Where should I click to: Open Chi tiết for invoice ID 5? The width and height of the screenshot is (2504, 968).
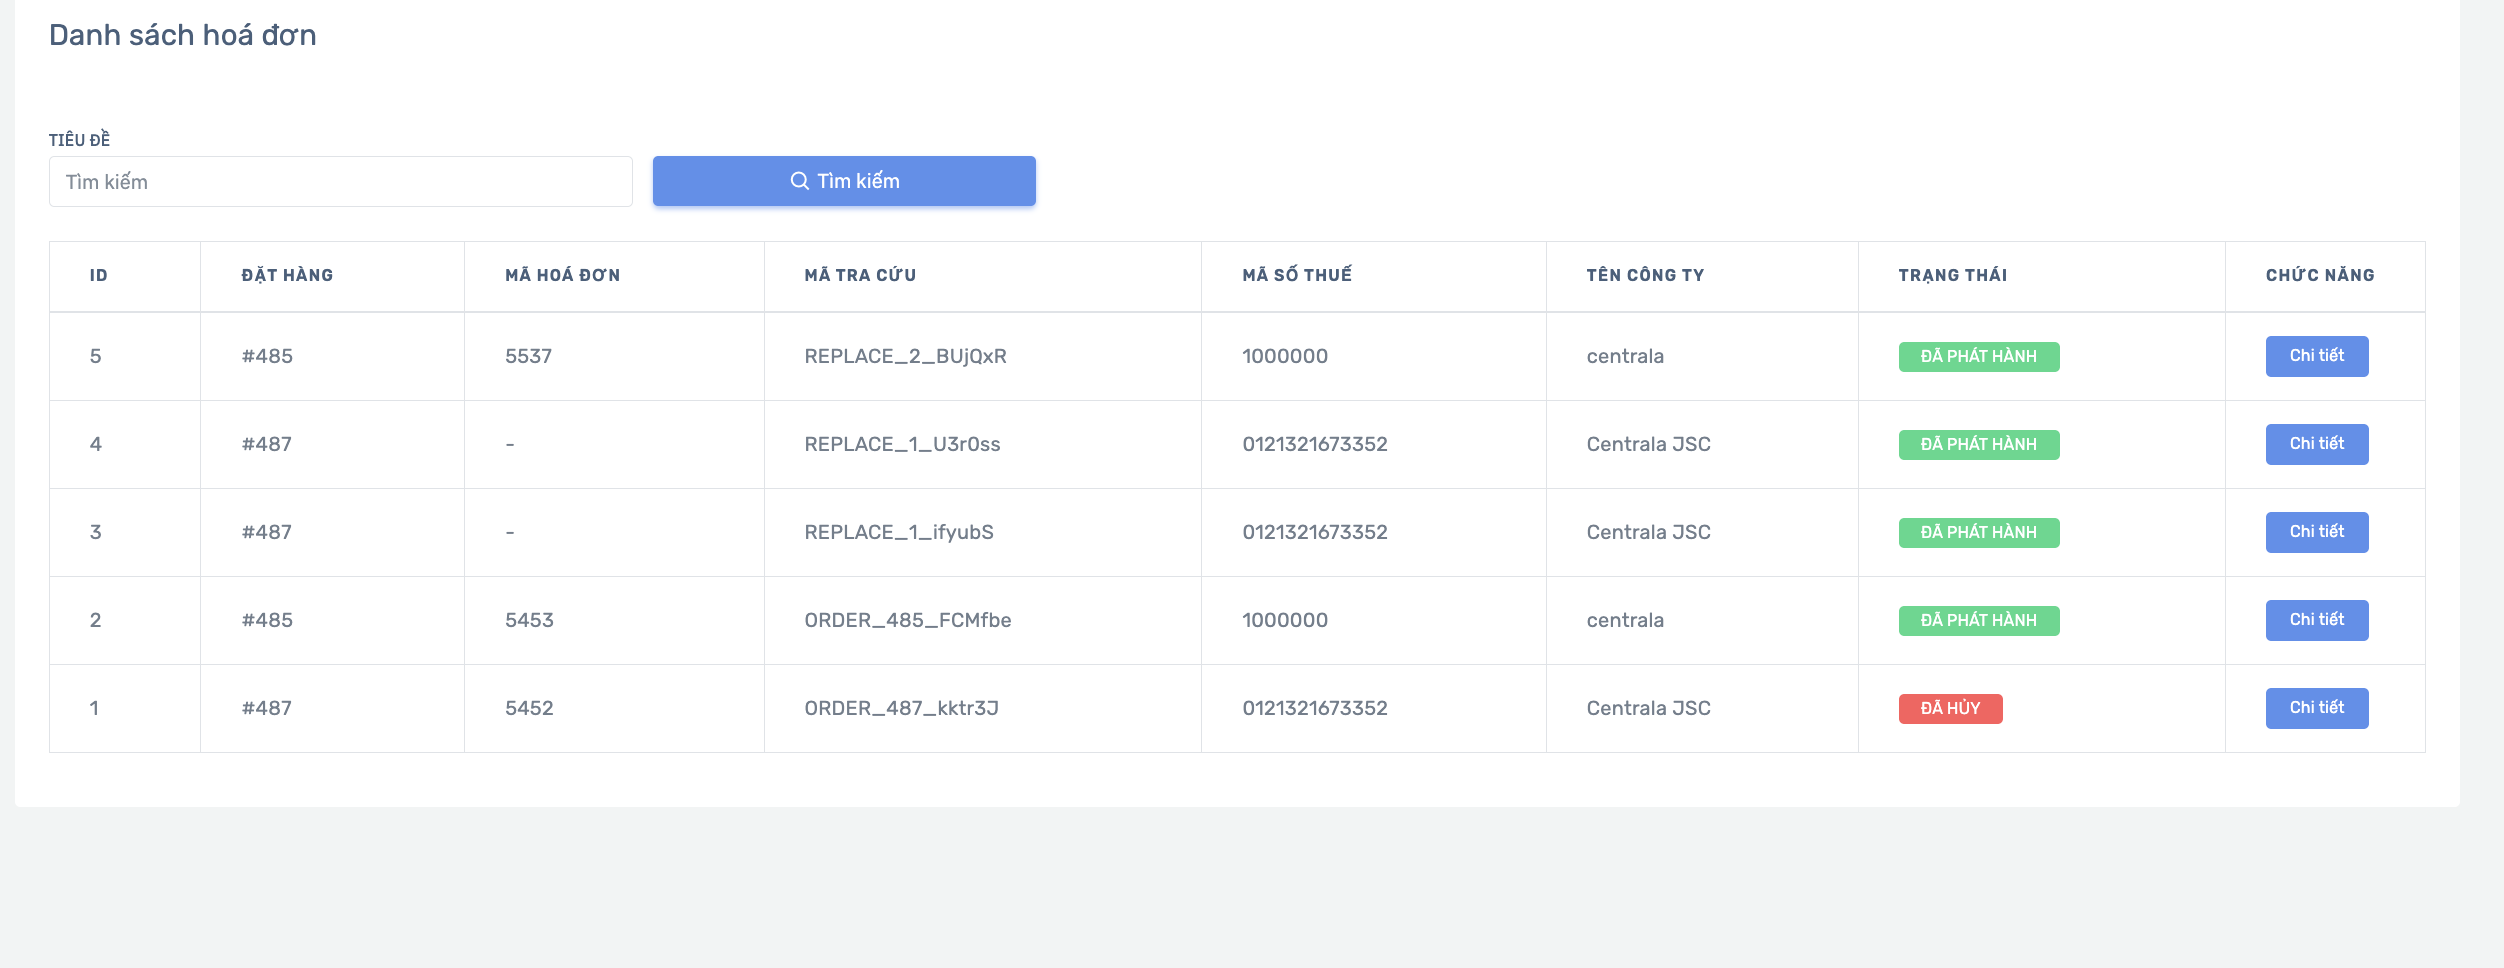[2317, 356]
